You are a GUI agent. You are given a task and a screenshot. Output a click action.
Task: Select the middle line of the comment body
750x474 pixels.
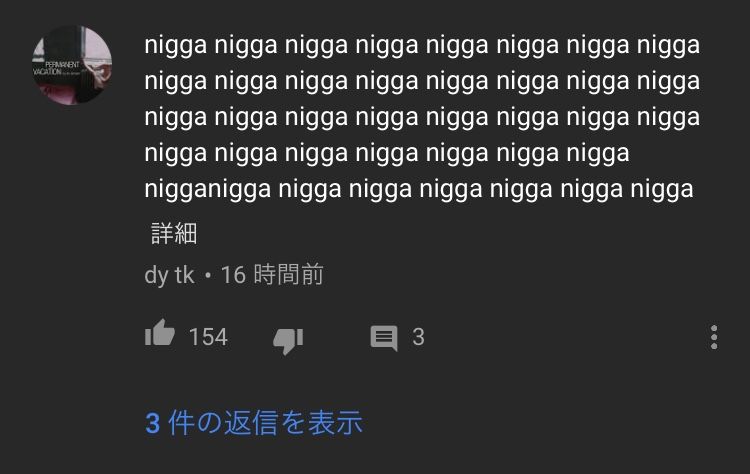pyautogui.click(x=422, y=118)
